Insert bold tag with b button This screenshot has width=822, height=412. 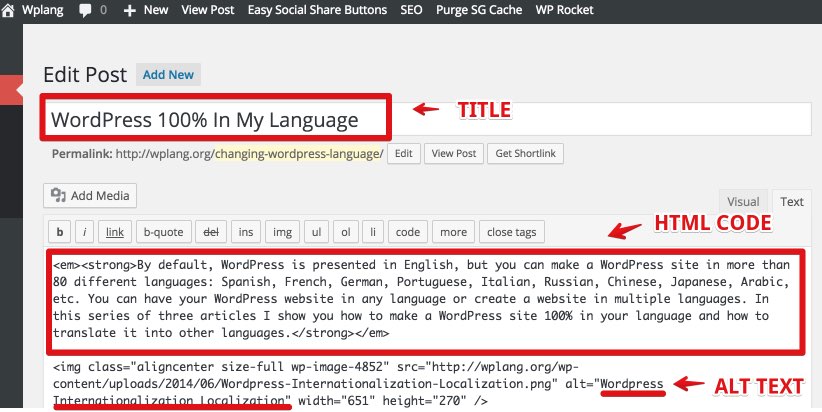pos(60,232)
